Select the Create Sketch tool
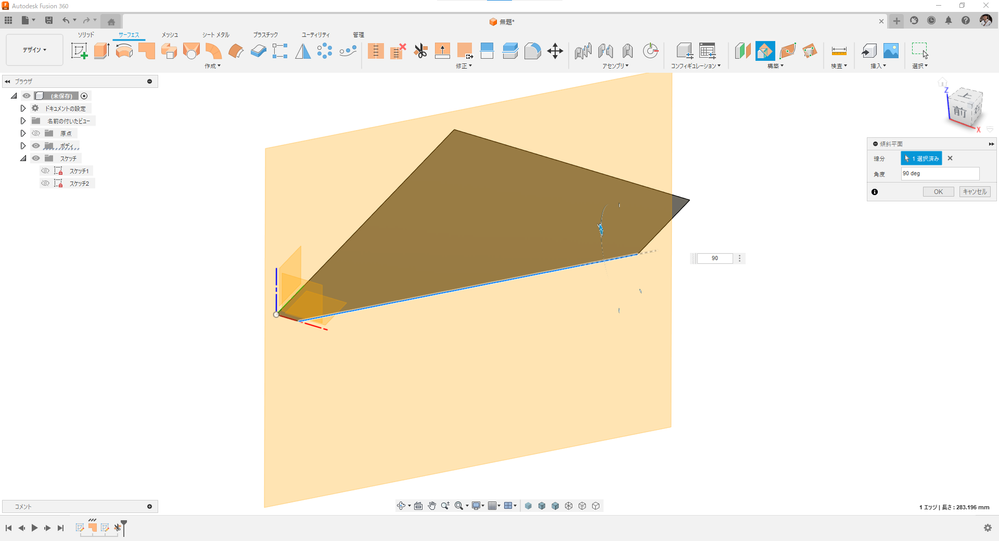999x541 pixels. point(79,51)
